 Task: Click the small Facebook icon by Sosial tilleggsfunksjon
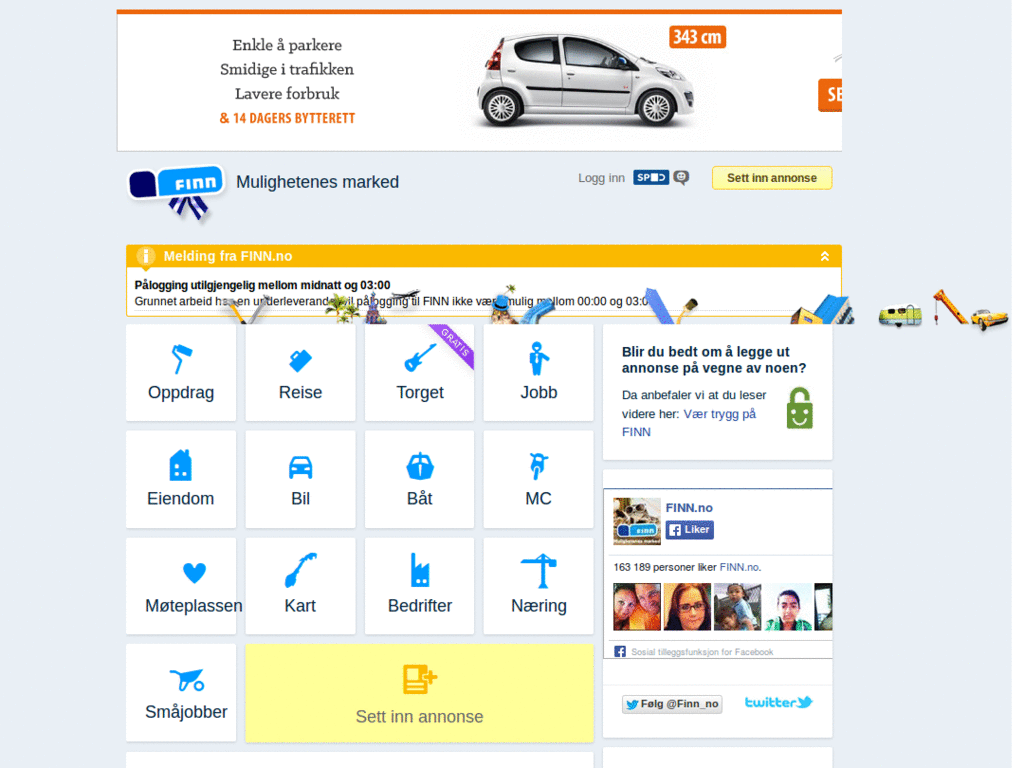(x=620, y=652)
